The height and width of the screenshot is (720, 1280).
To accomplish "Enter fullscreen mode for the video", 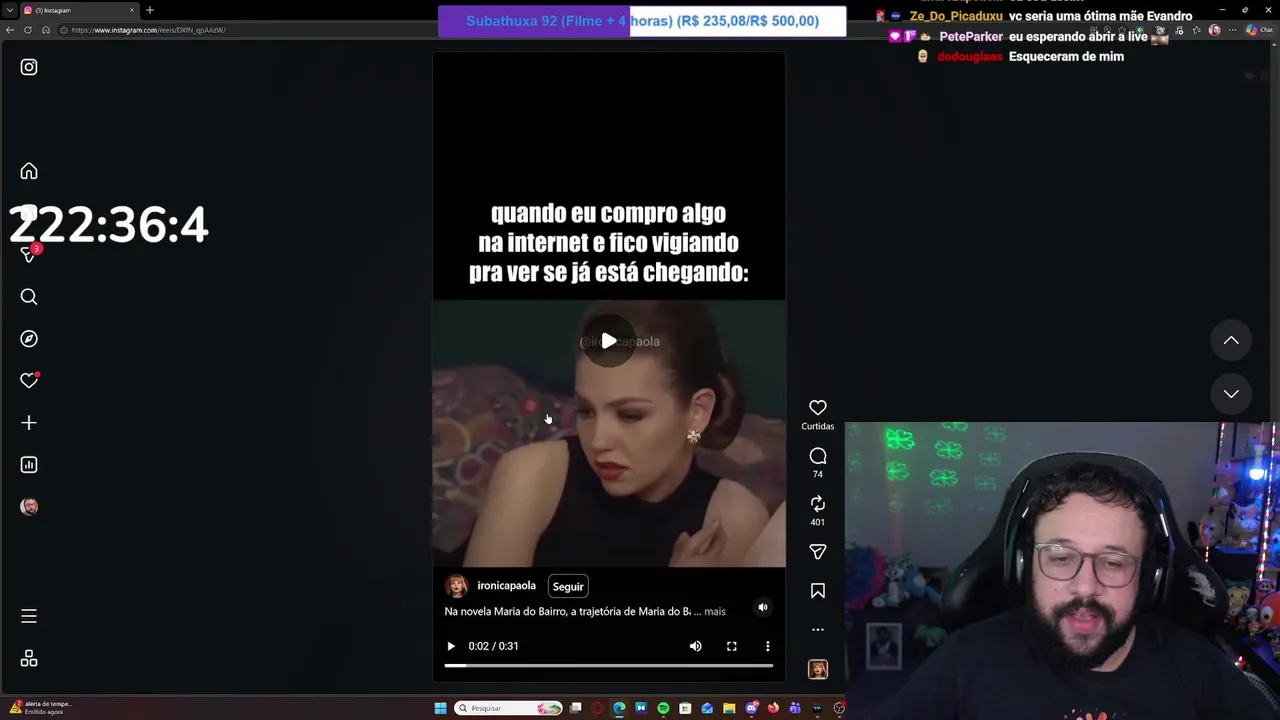I will (732, 646).
